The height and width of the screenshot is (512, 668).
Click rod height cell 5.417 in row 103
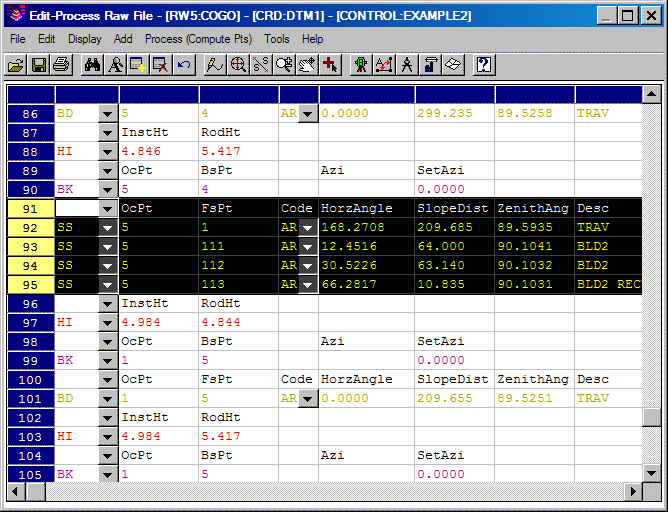pos(239,436)
